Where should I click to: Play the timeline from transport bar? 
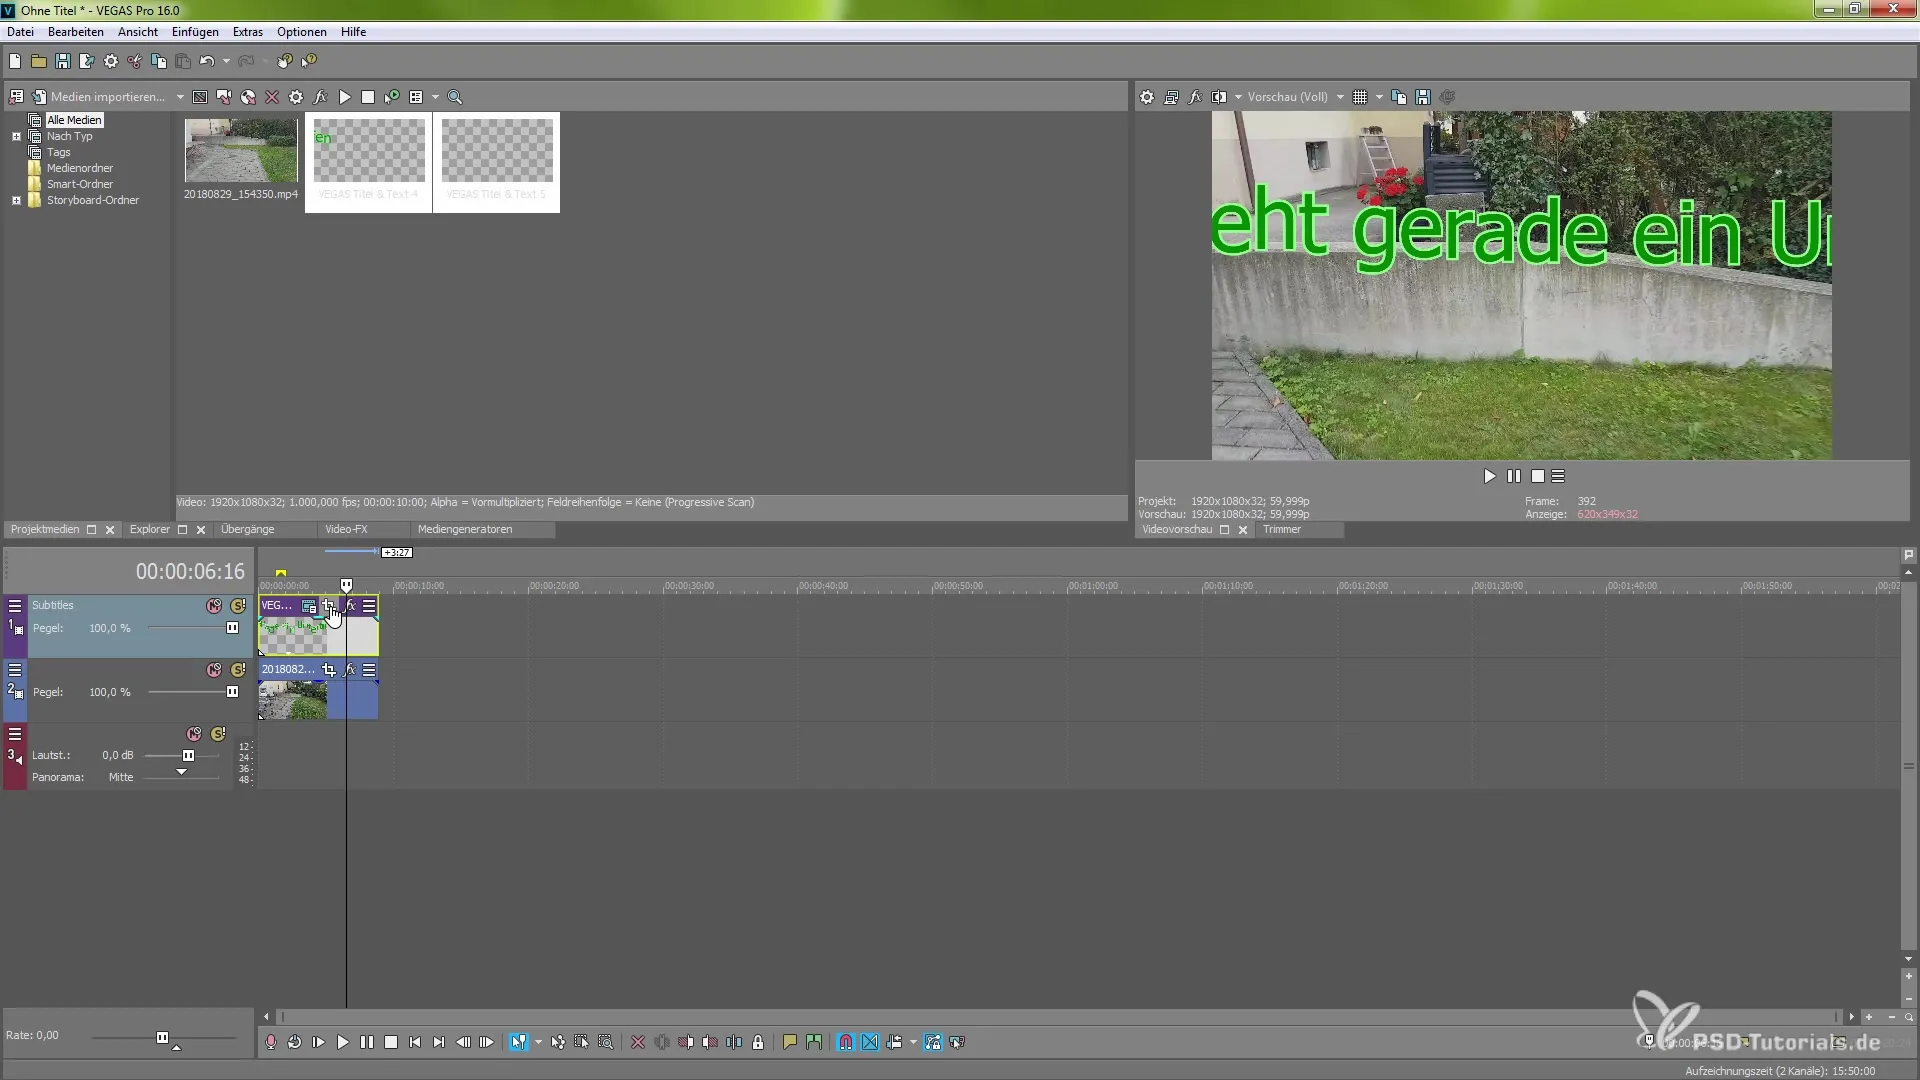click(x=342, y=1042)
